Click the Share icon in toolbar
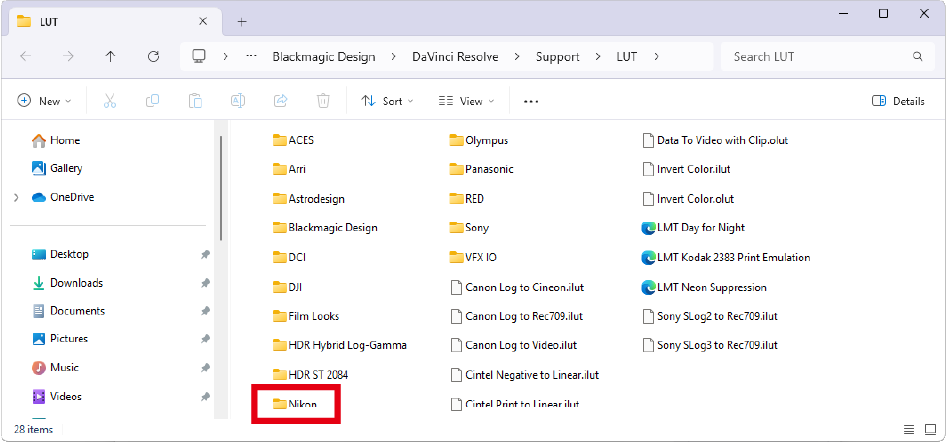Viewport: 946px width, 442px height. [281, 101]
